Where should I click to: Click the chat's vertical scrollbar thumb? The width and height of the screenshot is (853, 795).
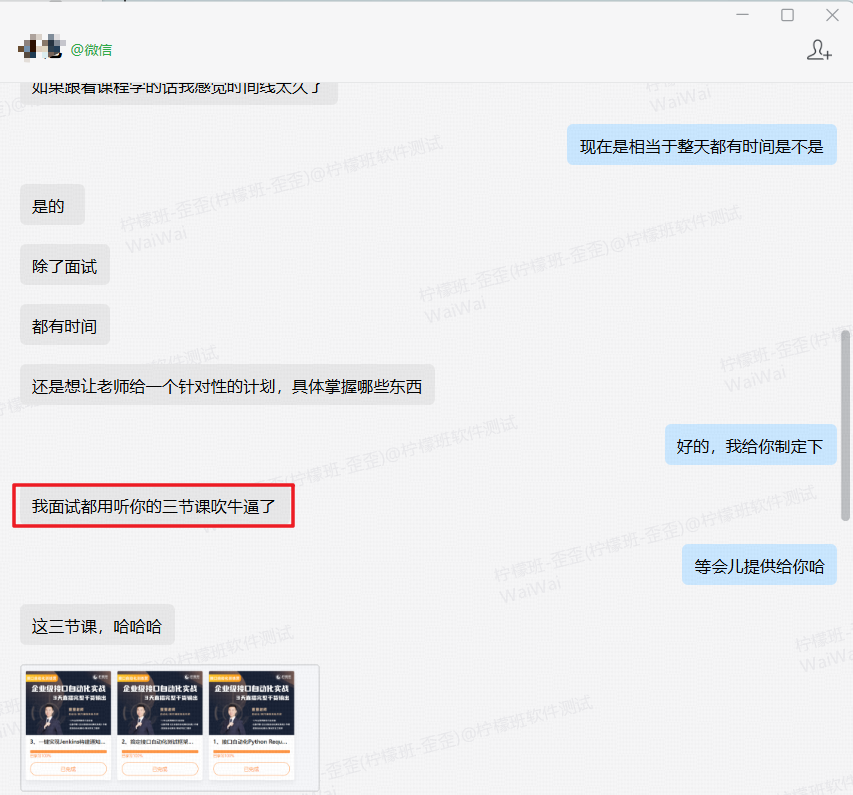[x=845, y=425]
